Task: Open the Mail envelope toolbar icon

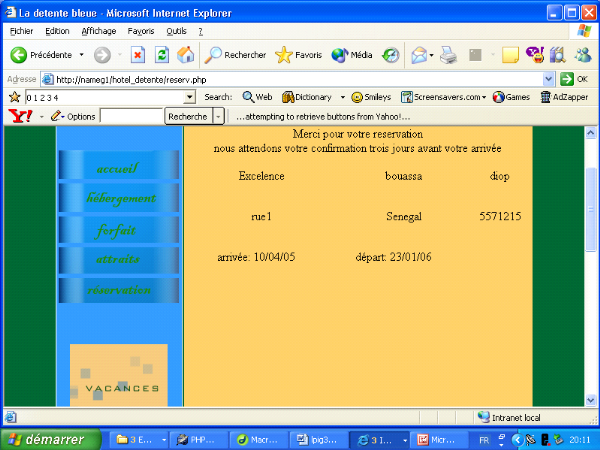Action: tap(419, 55)
